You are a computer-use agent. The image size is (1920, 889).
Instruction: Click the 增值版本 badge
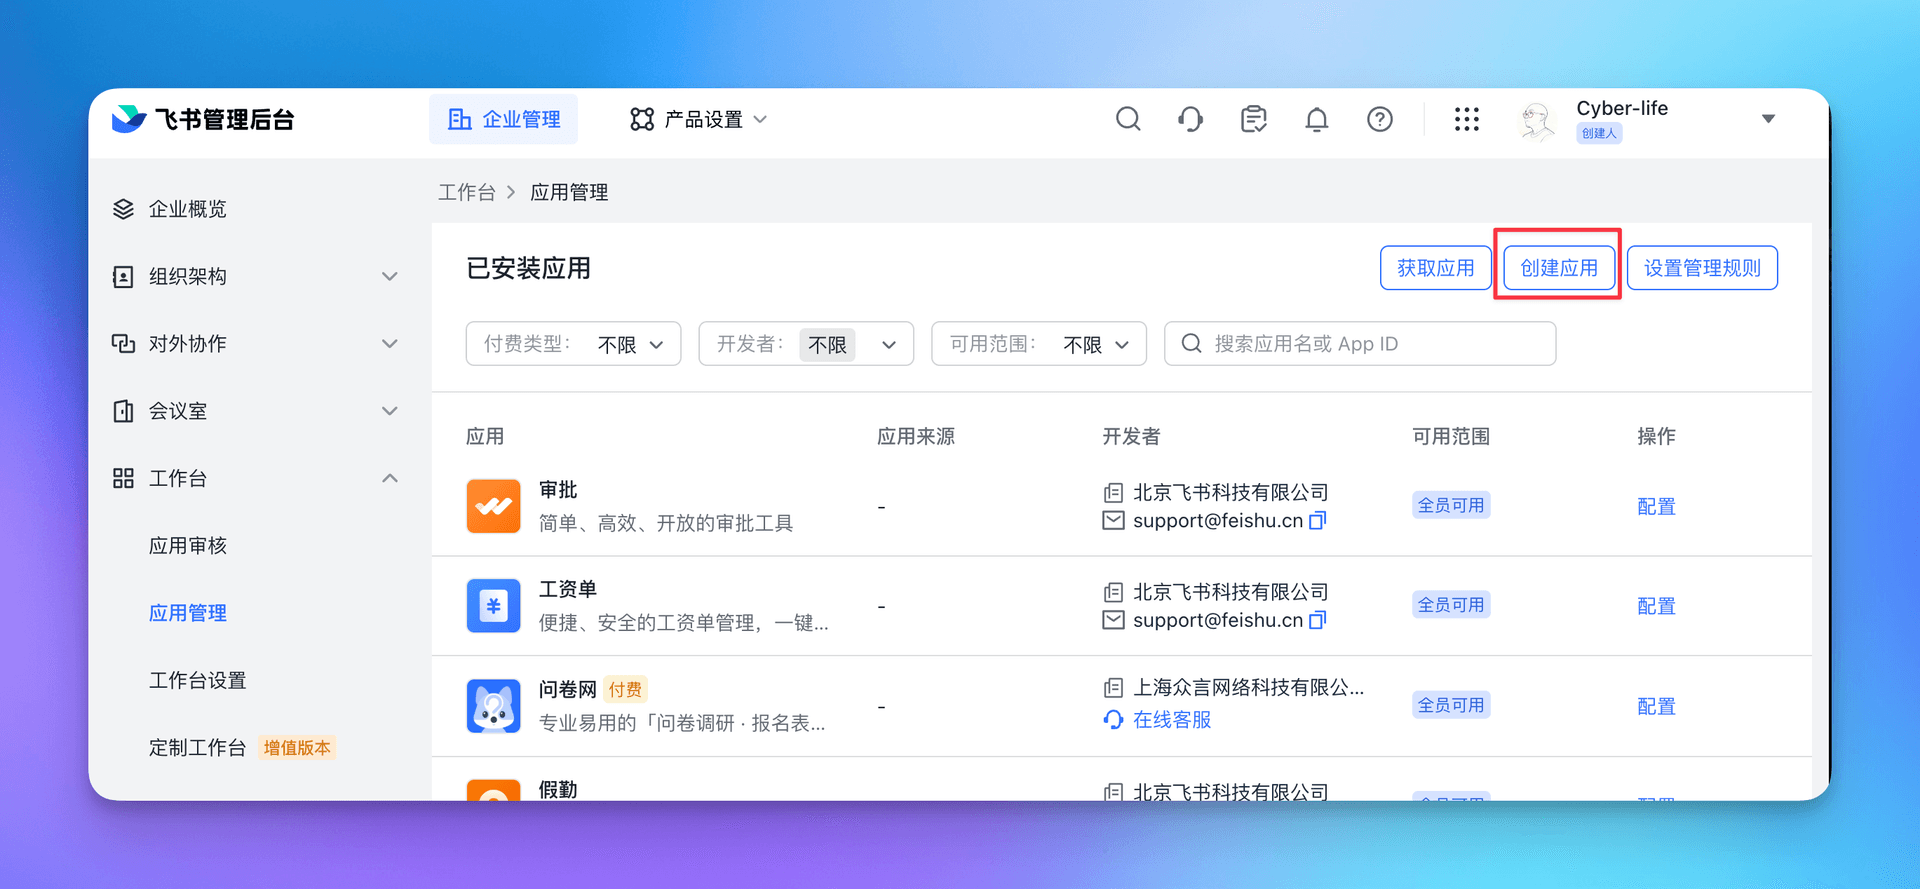click(x=297, y=747)
